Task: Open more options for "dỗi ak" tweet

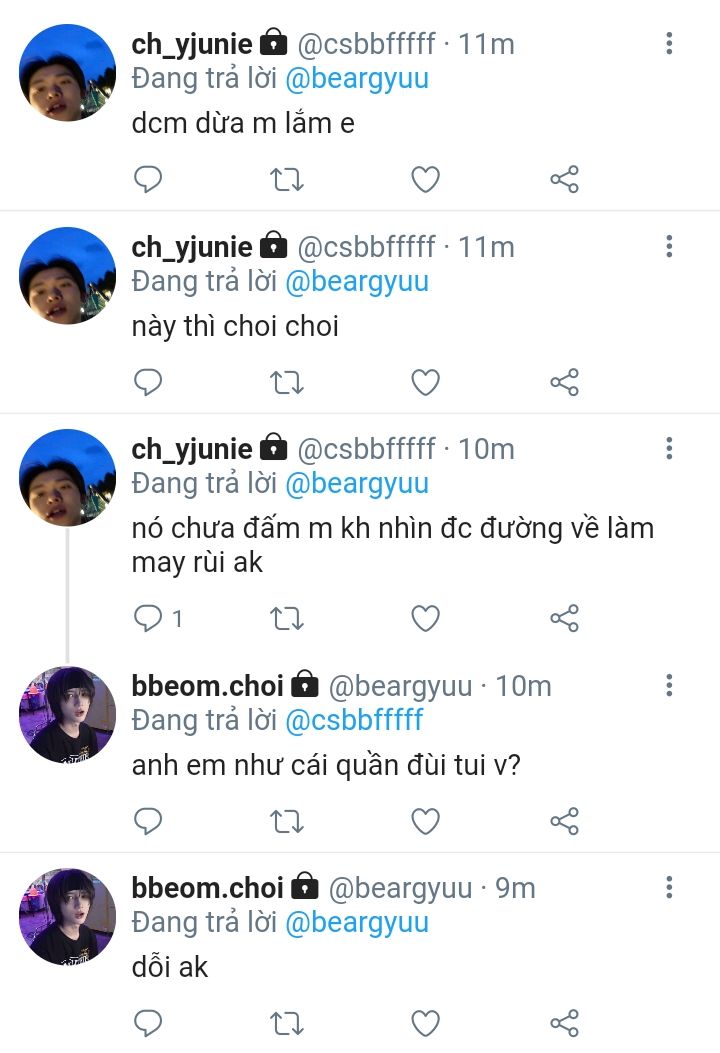Action: click(x=669, y=887)
